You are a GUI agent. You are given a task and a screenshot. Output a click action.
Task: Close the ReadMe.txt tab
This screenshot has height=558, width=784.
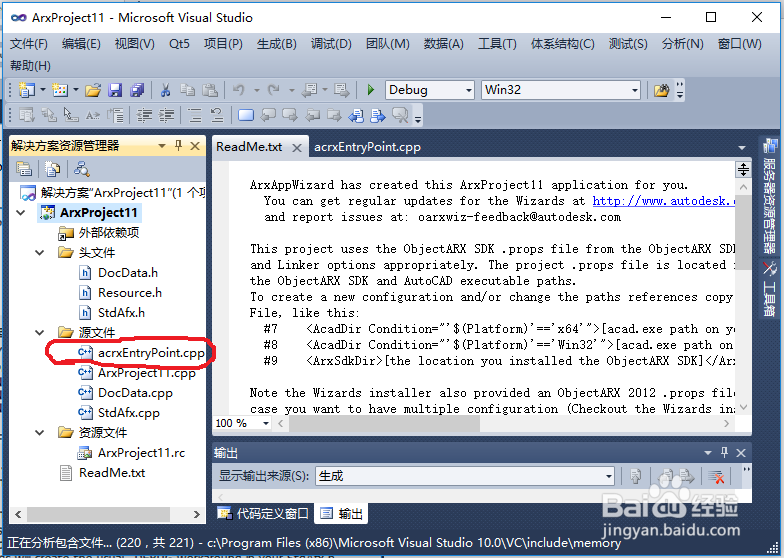297,148
